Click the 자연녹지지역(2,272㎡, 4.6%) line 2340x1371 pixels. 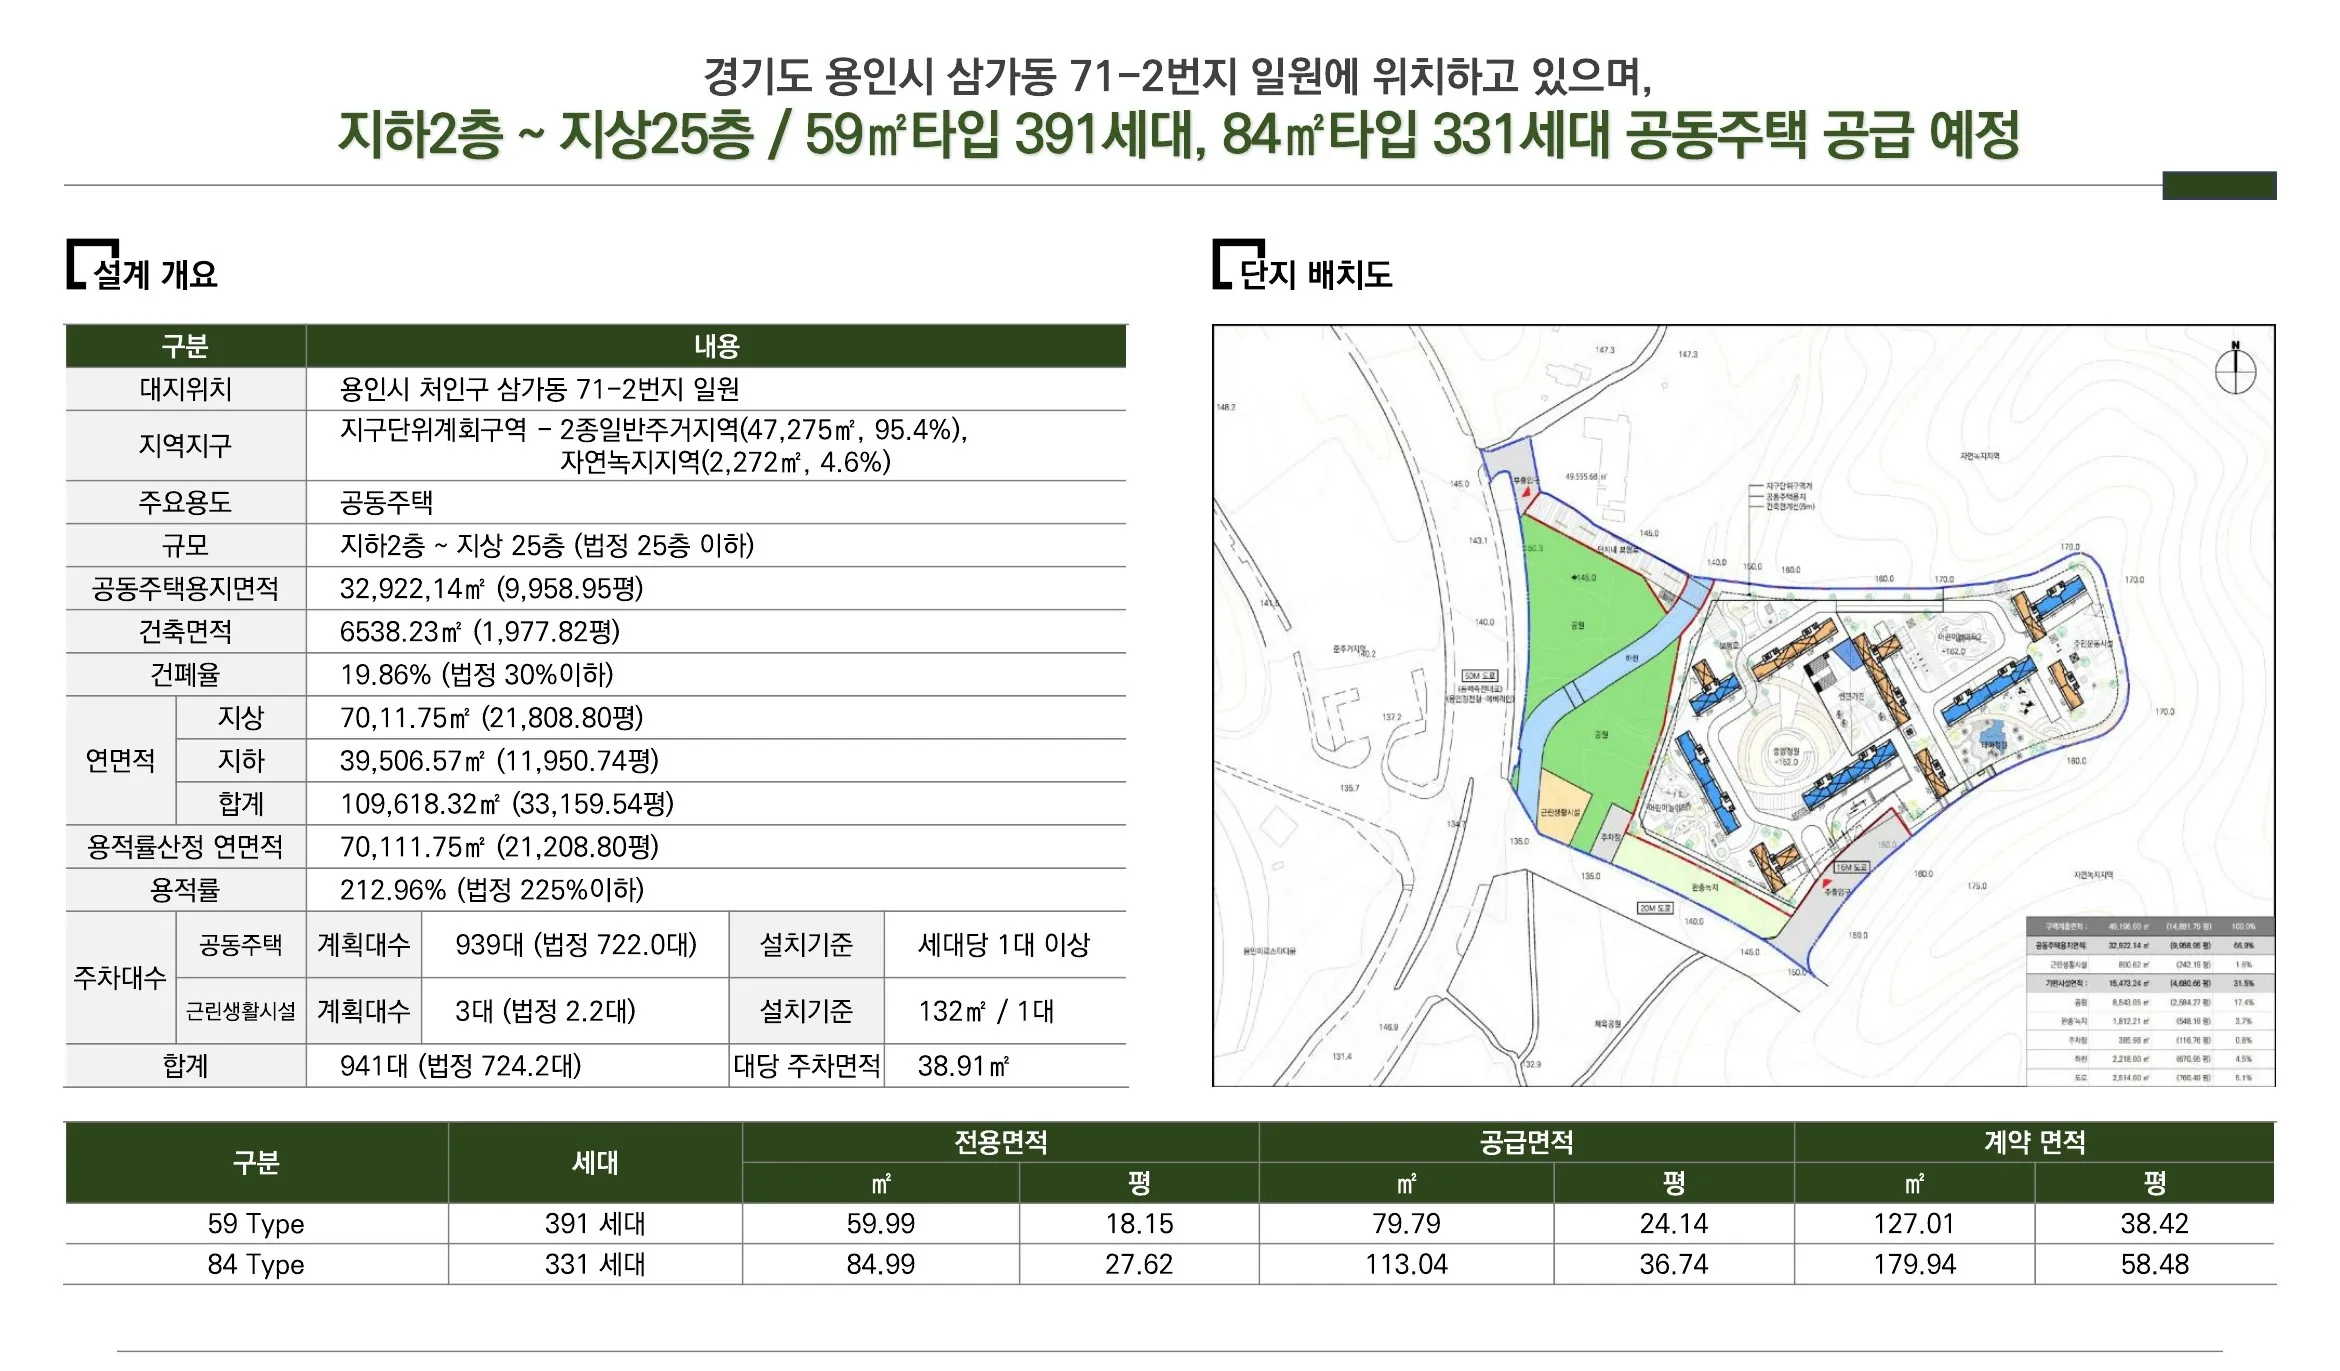pyautogui.click(x=725, y=462)
